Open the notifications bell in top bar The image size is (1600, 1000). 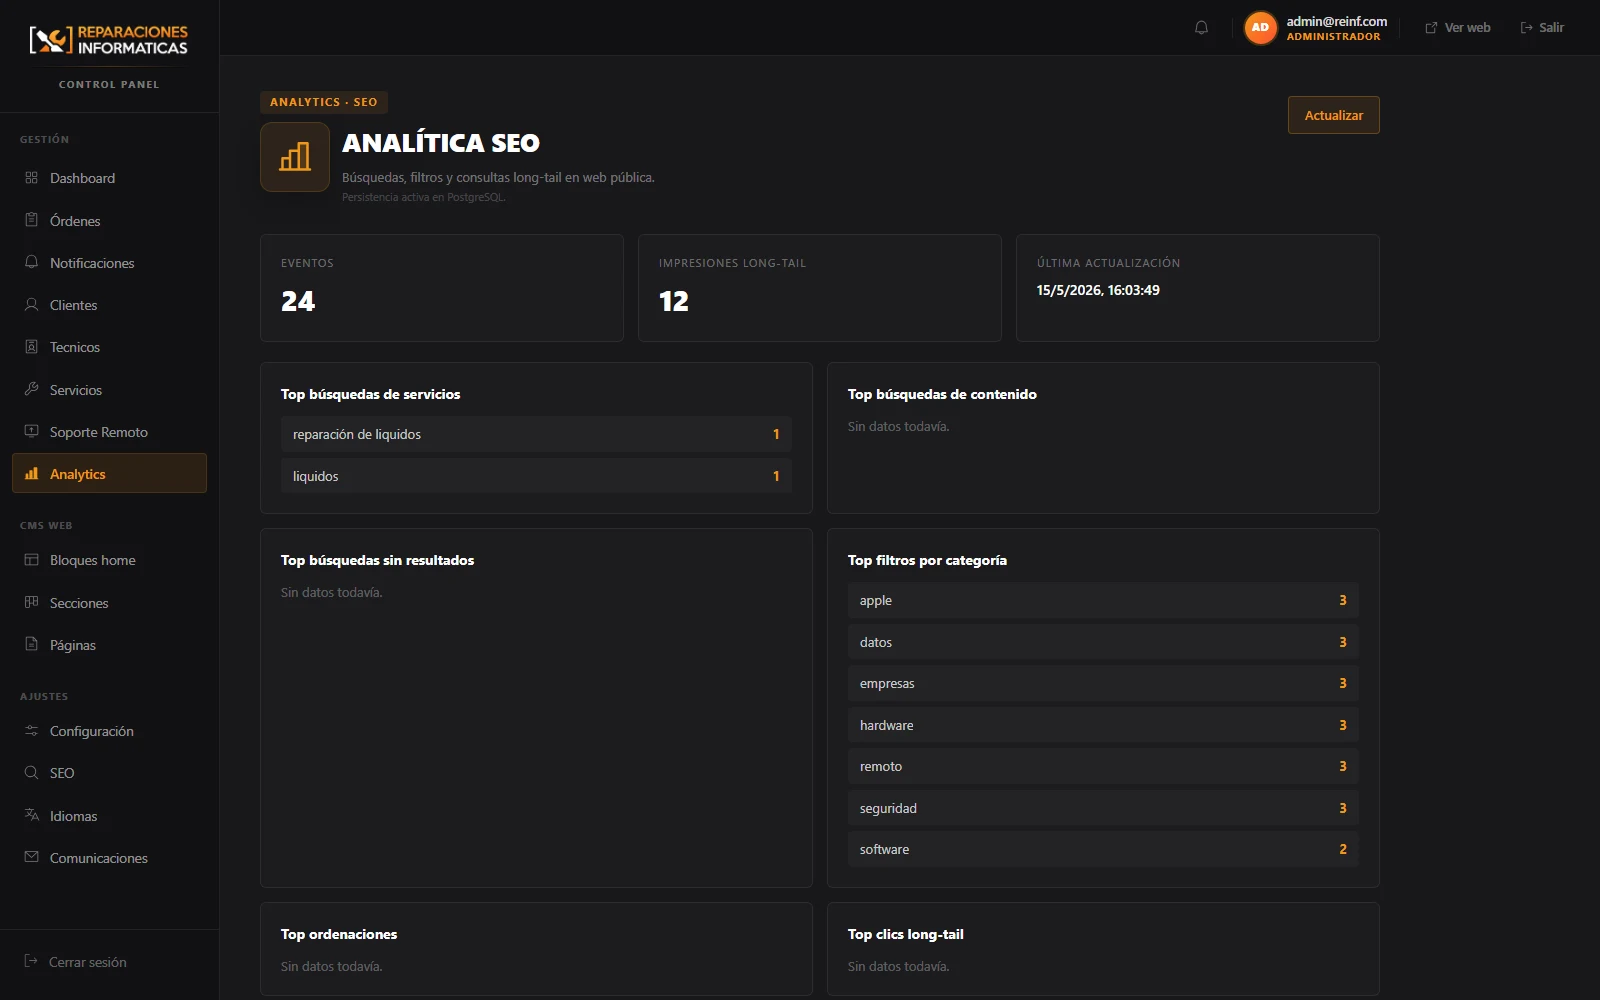1201,28
